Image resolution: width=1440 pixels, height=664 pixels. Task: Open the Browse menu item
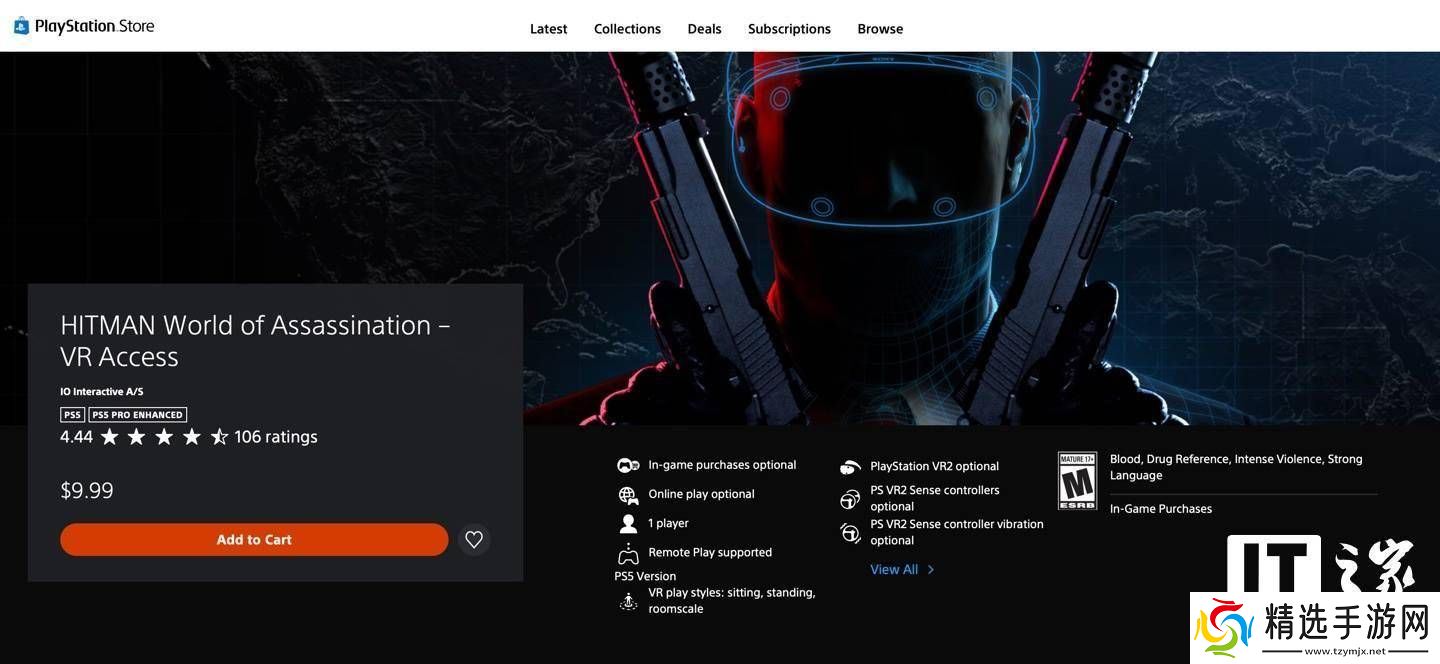click(880, 29)
